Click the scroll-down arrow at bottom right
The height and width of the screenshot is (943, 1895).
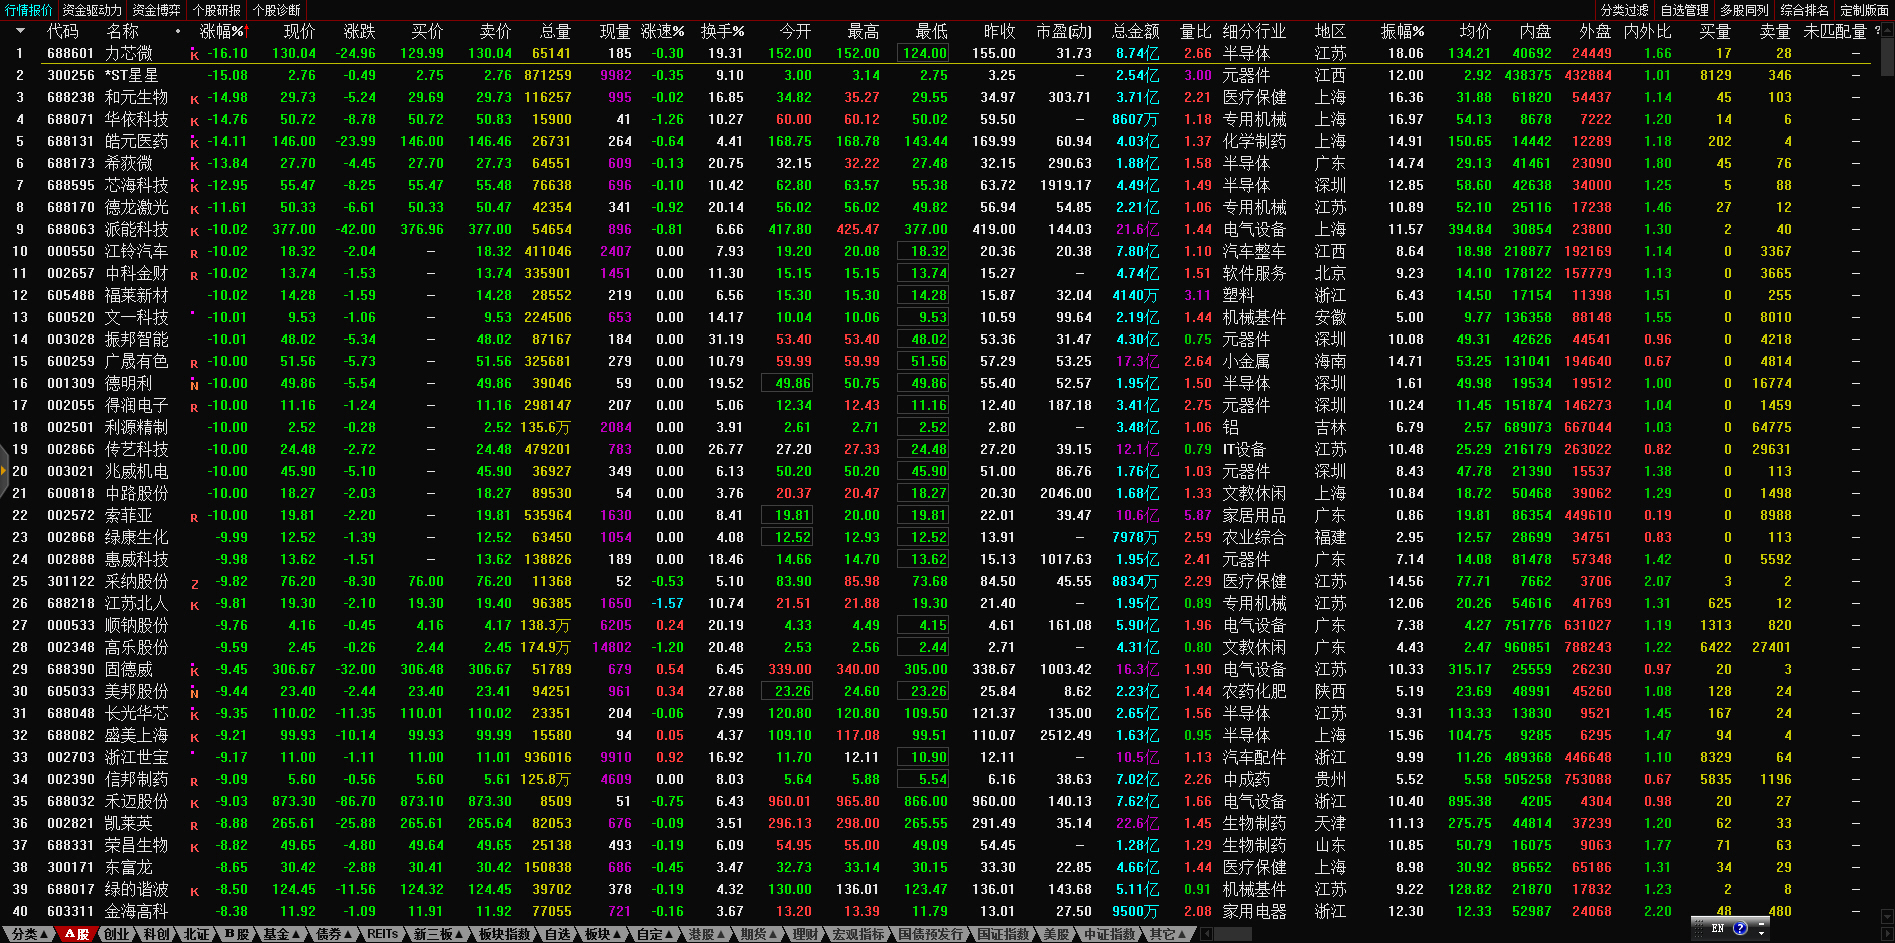point(1886,917)
